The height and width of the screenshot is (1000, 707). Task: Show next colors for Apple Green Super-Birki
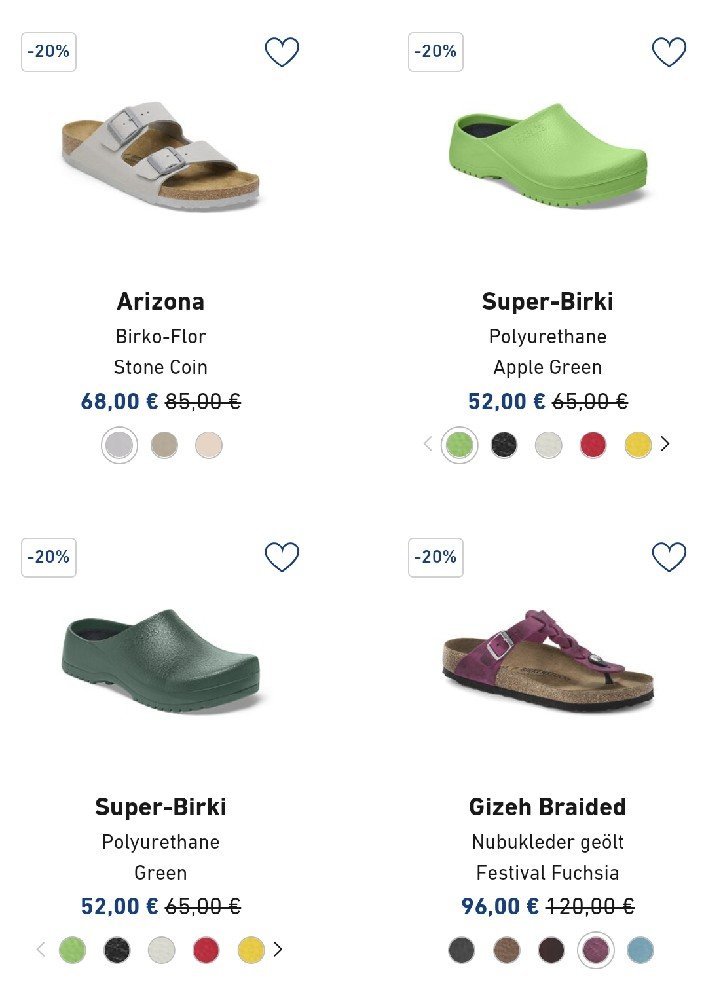(665, 444)
